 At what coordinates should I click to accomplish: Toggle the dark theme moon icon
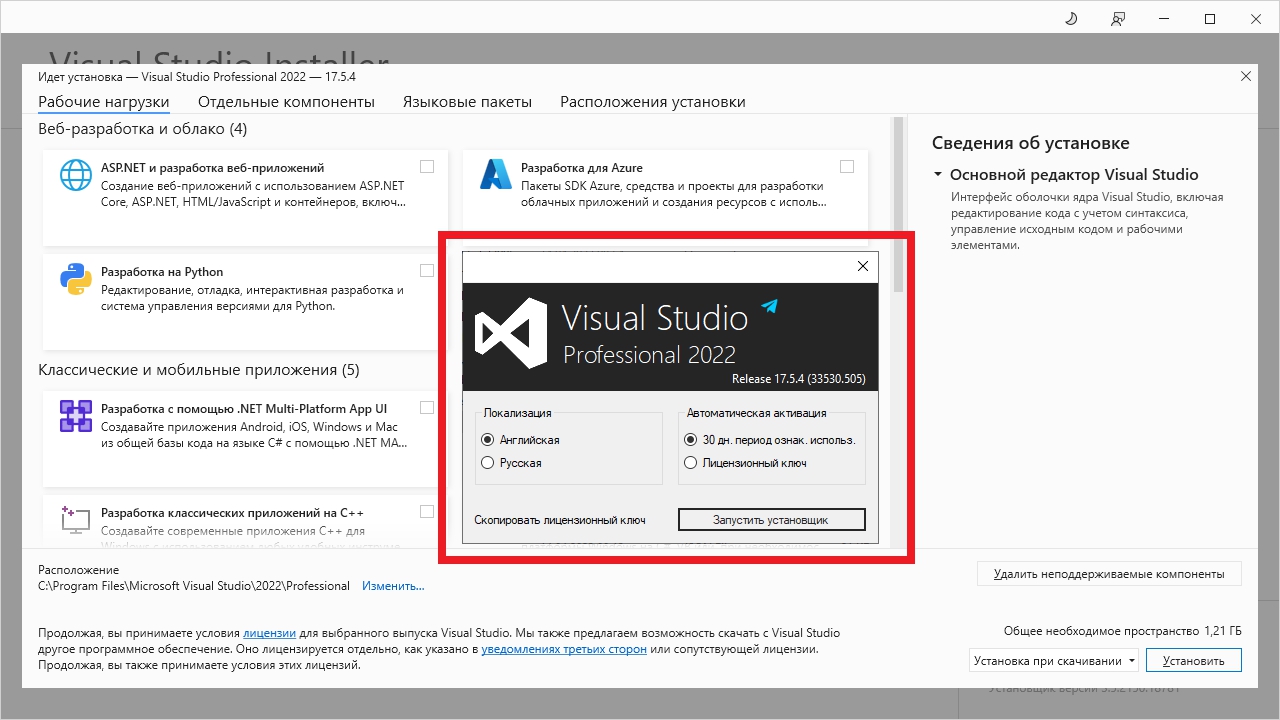1071,18
